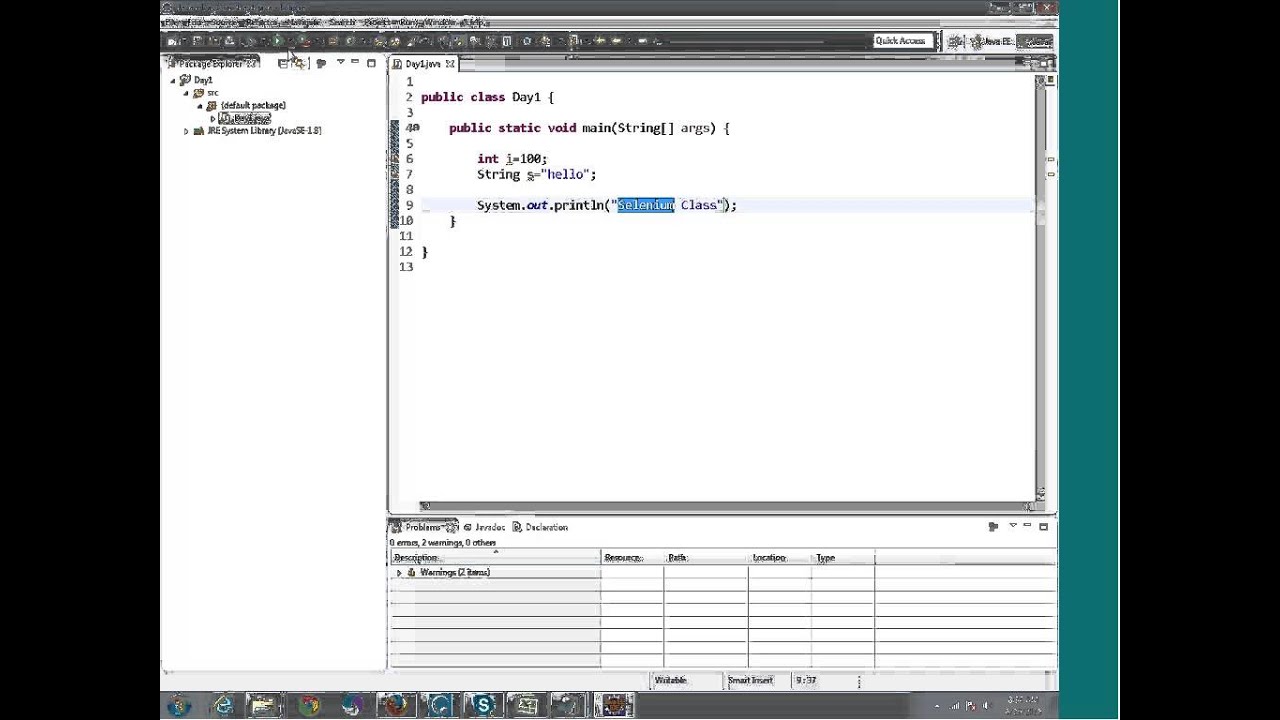The height and width of the screenshot is (720, 1280).
Task: Click the green Run toolbar icon
Action: [277, 41]
